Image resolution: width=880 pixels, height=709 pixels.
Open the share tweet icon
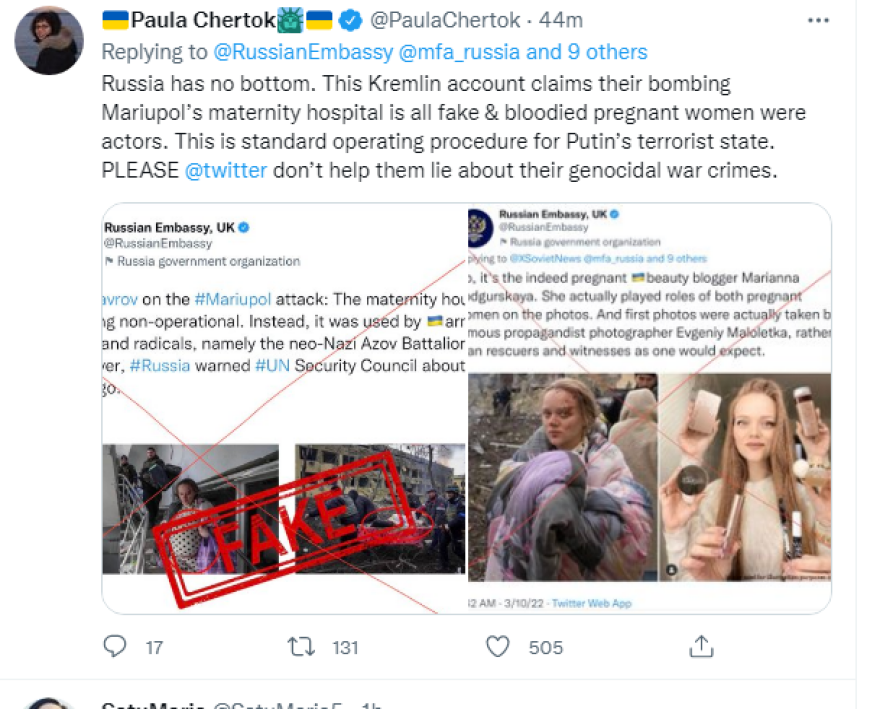[701, 646]
